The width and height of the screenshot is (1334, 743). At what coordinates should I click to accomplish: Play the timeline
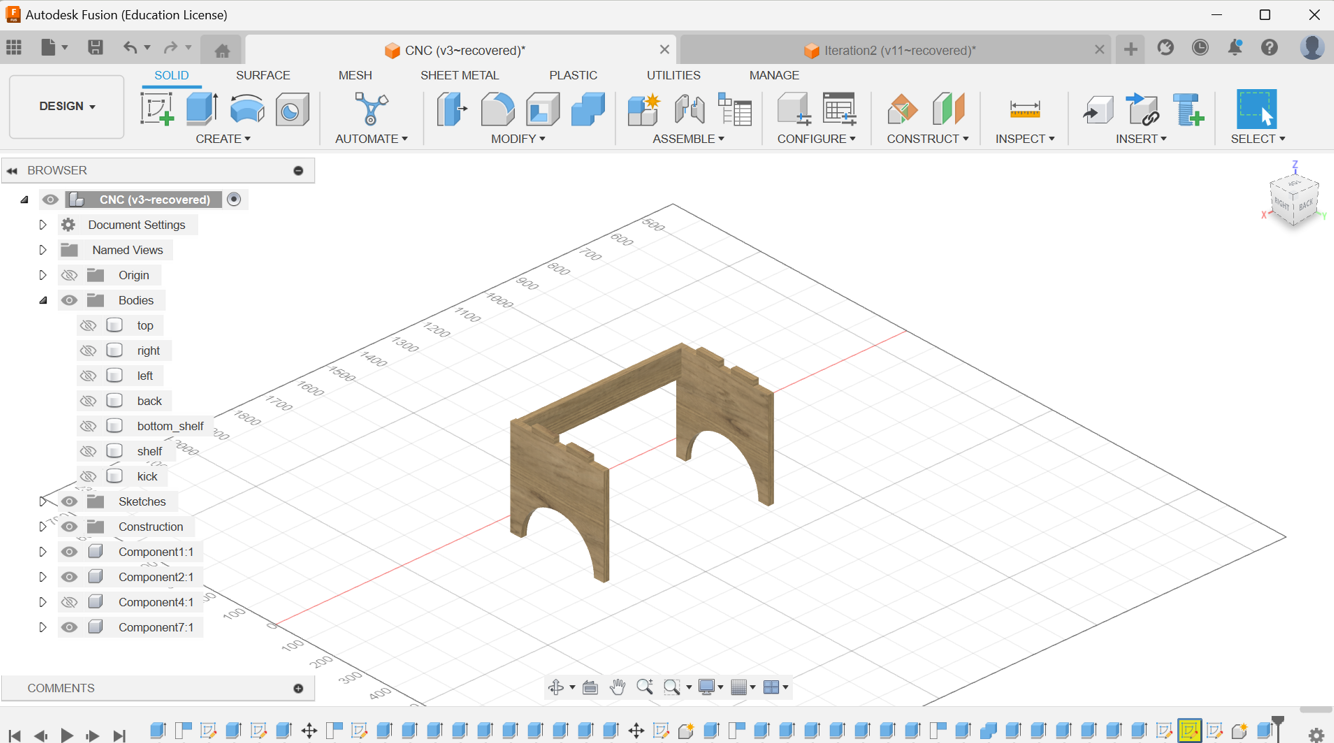tap(67, 735)
